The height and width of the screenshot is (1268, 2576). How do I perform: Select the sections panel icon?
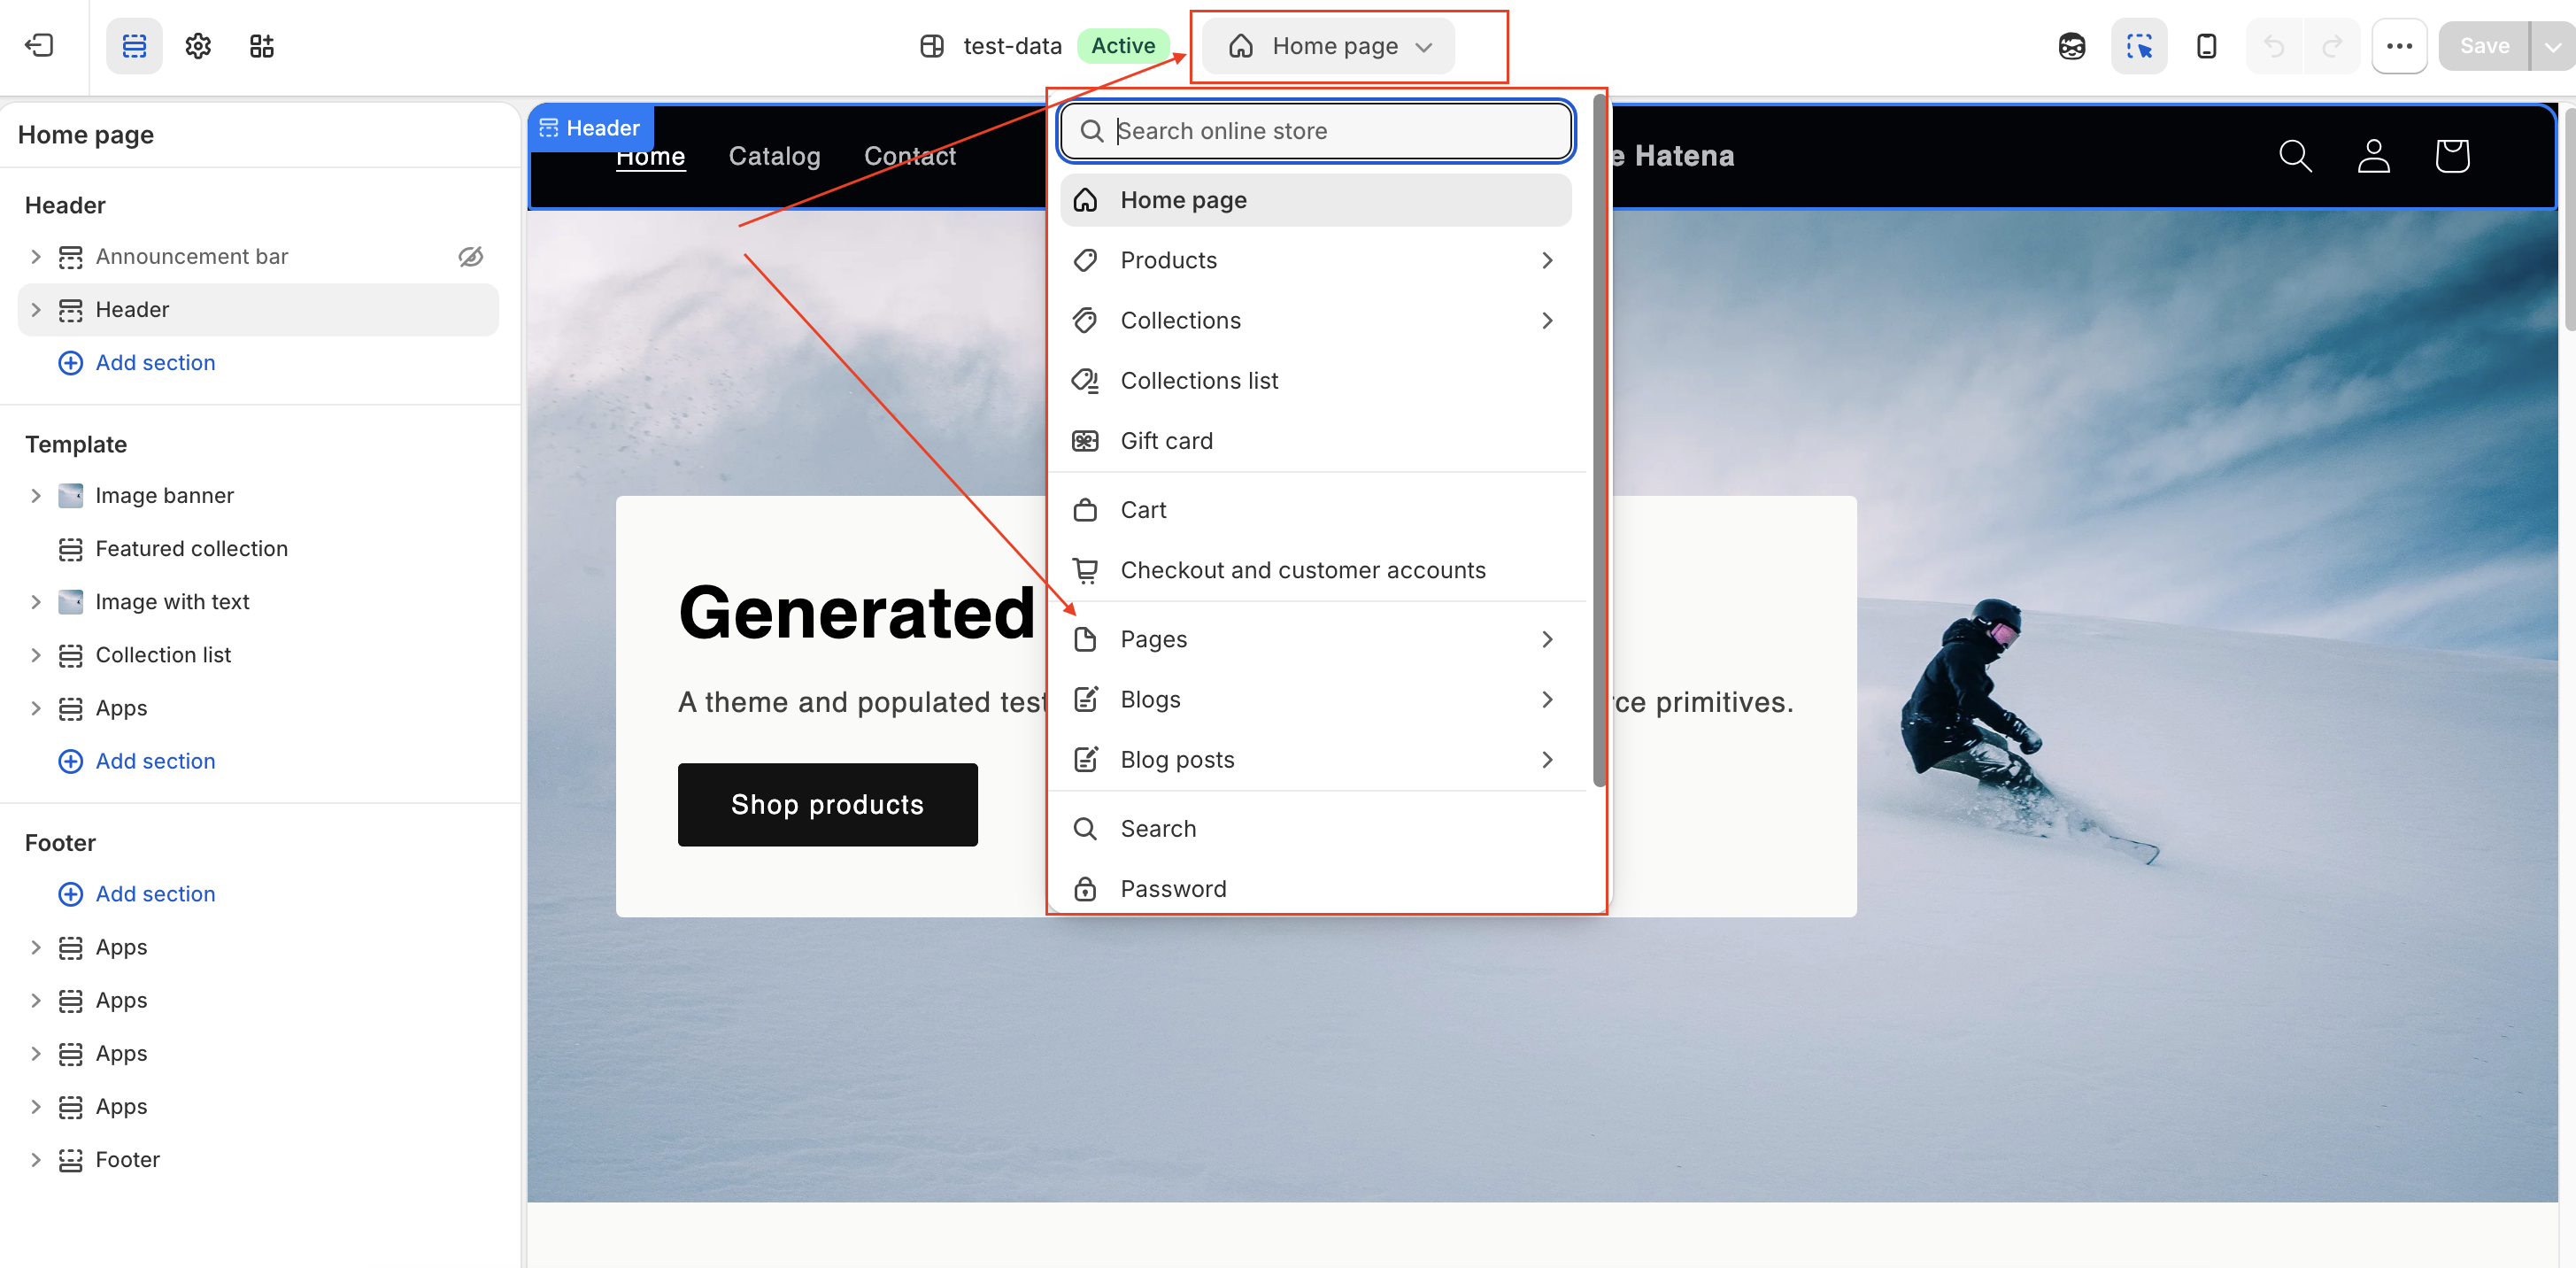(134, 46)
